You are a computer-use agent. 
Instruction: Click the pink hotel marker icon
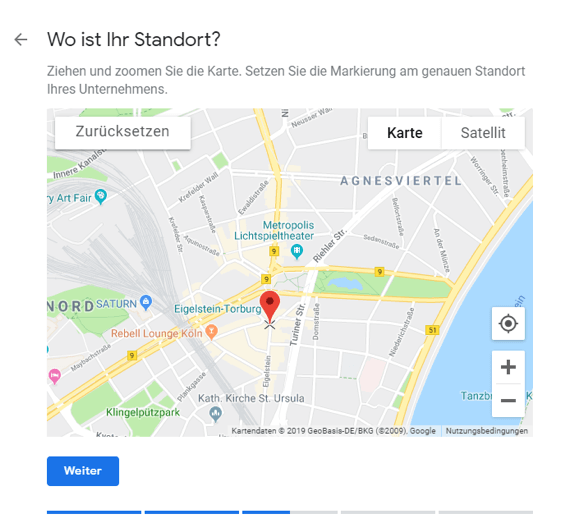[x=55, y=376]
